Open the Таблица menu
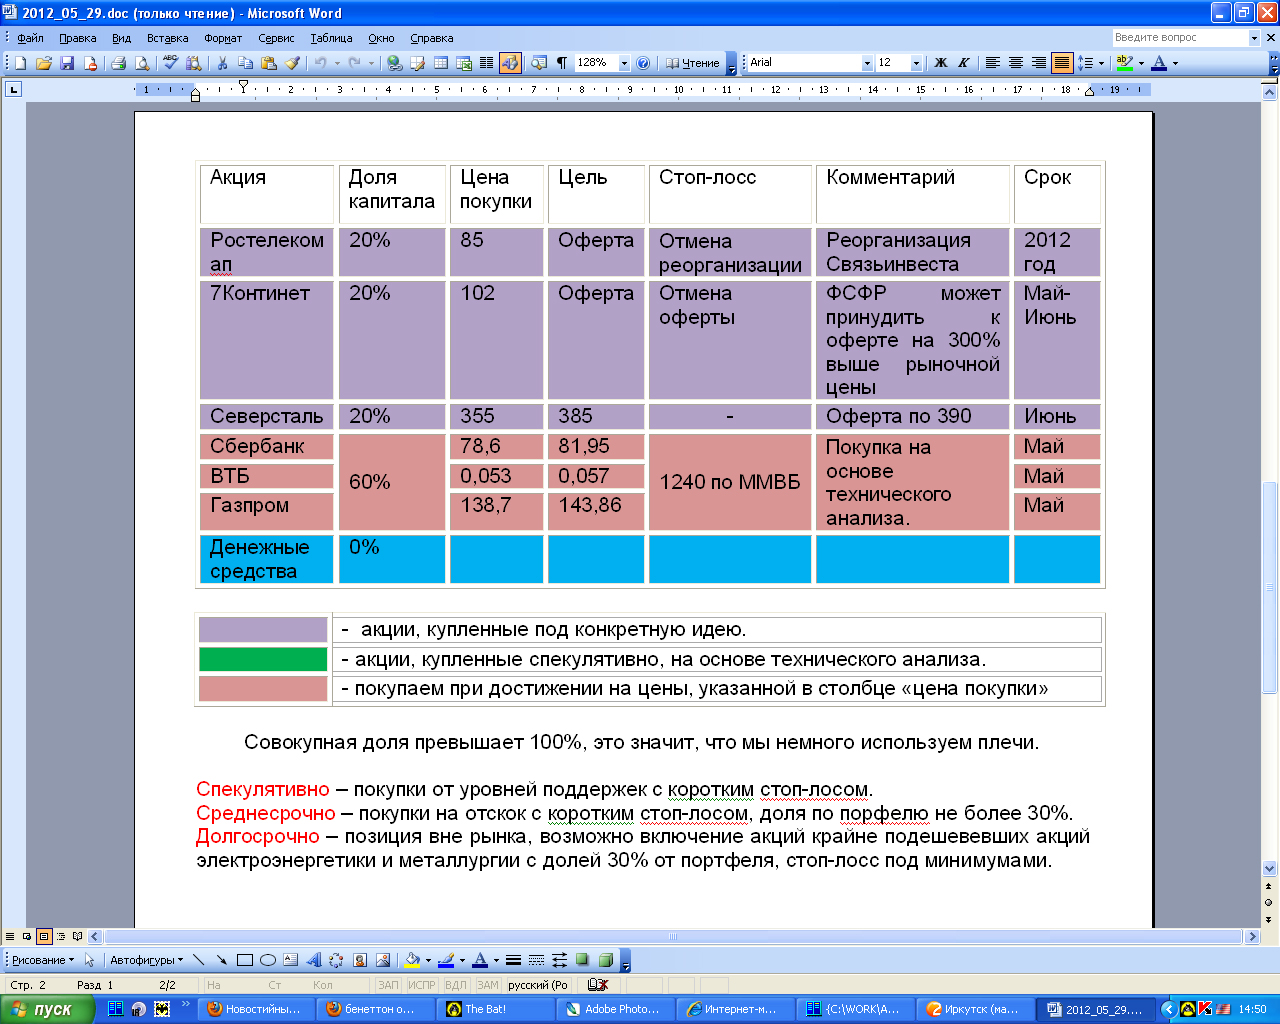 [331, 38]
